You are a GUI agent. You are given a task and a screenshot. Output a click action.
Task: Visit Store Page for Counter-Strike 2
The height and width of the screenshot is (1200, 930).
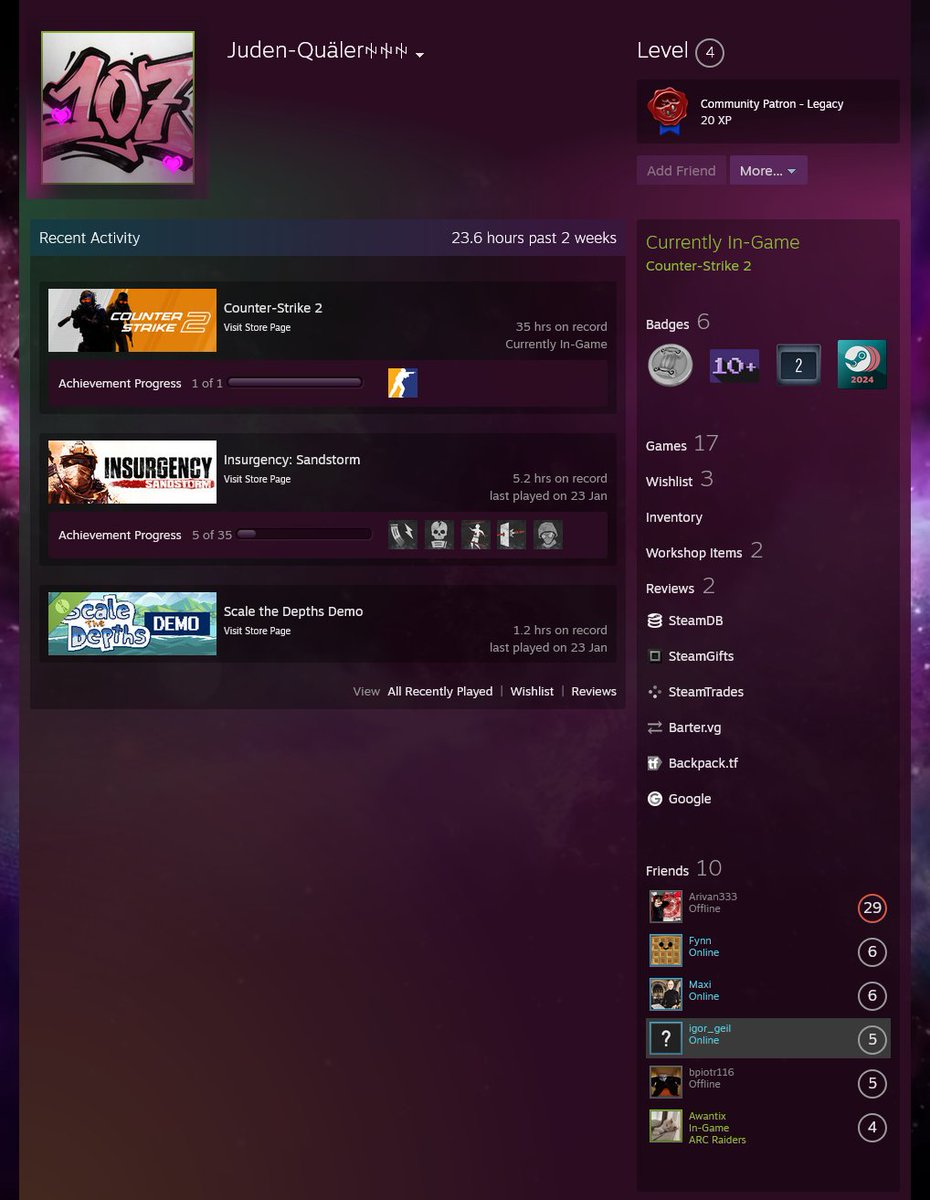click(257, 328)
